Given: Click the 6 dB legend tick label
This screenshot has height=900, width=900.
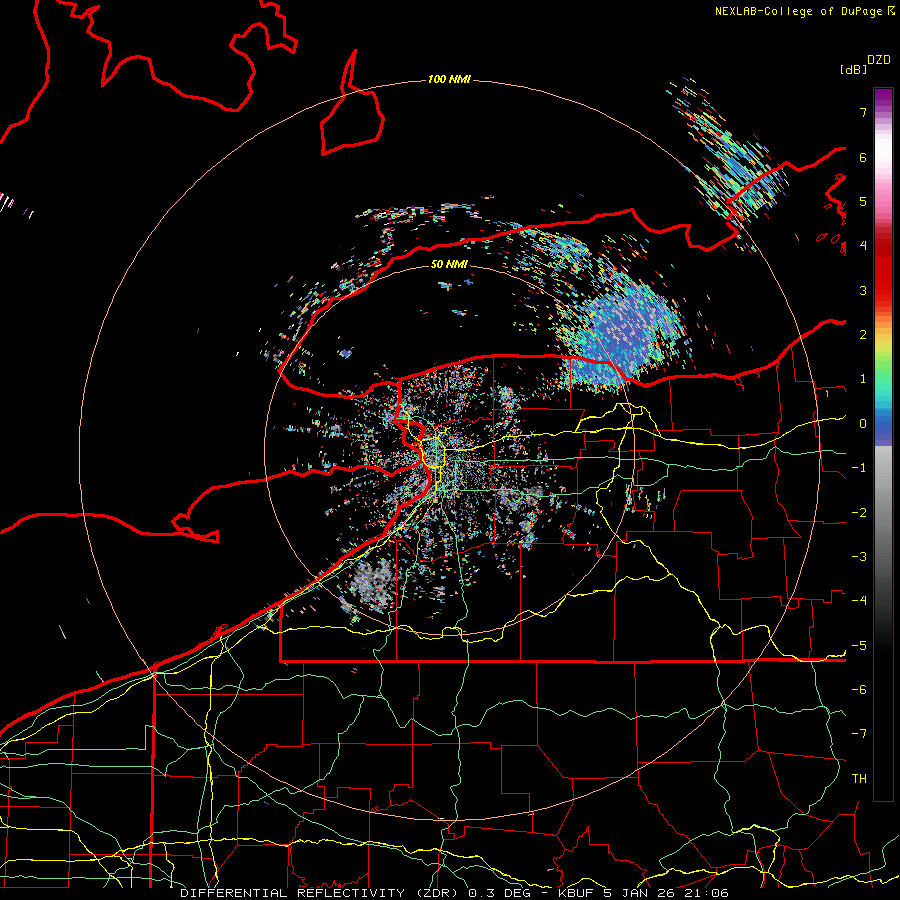Looking at the screenshot, I should point(863,157).
